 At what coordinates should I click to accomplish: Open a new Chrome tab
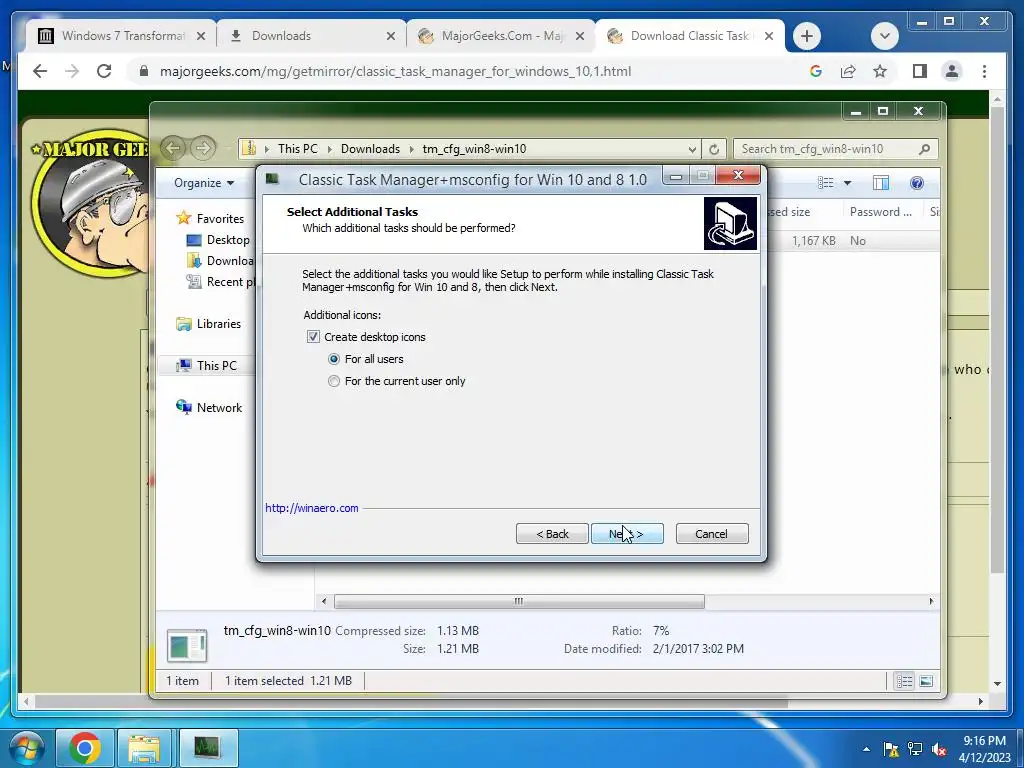click(x=807, y=36)
